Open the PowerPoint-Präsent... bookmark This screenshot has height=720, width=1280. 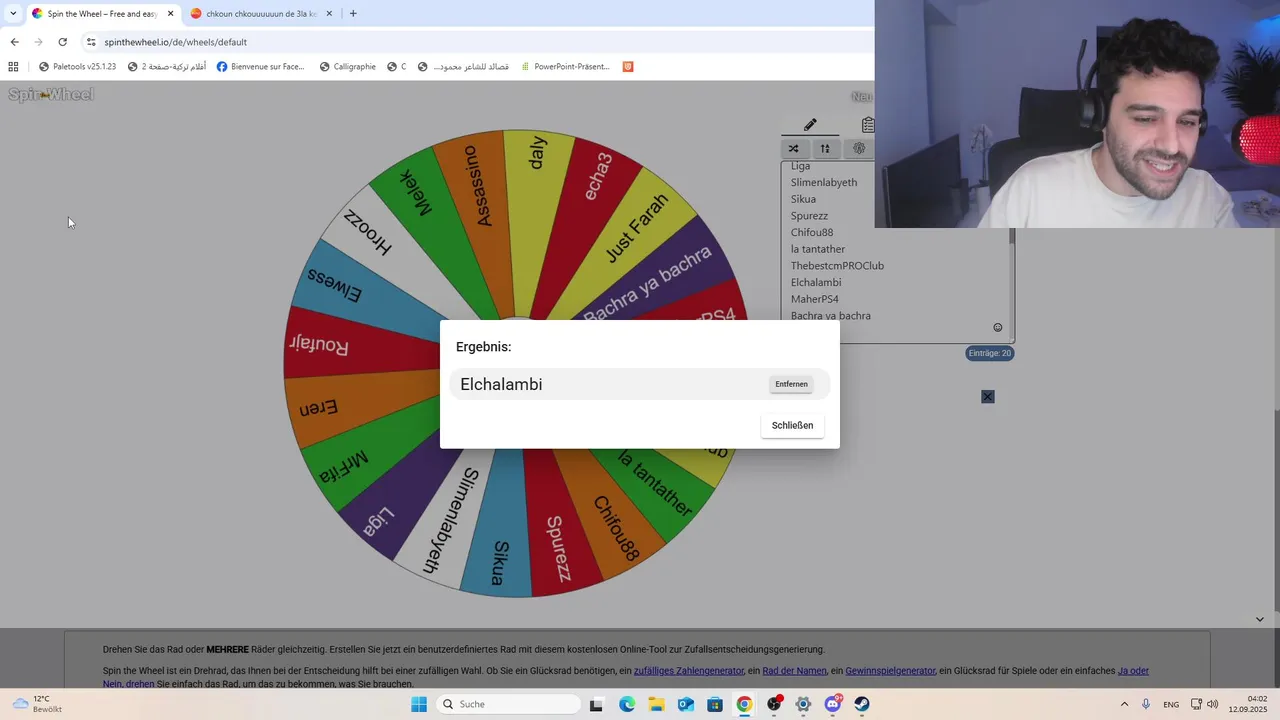click(563, 67)
